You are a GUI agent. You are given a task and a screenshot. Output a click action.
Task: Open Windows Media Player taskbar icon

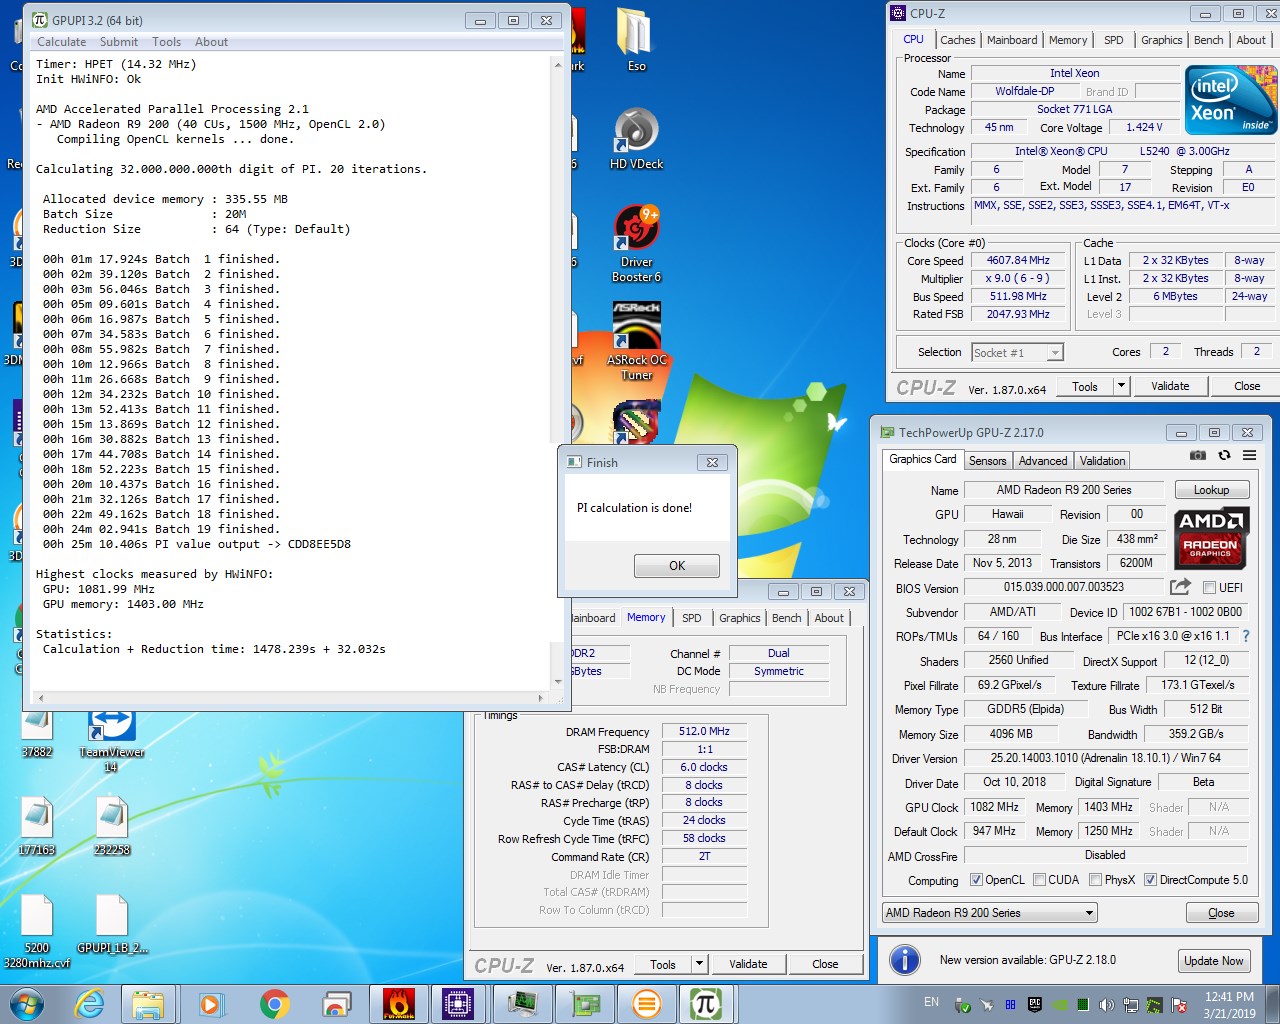[211, 1004]
